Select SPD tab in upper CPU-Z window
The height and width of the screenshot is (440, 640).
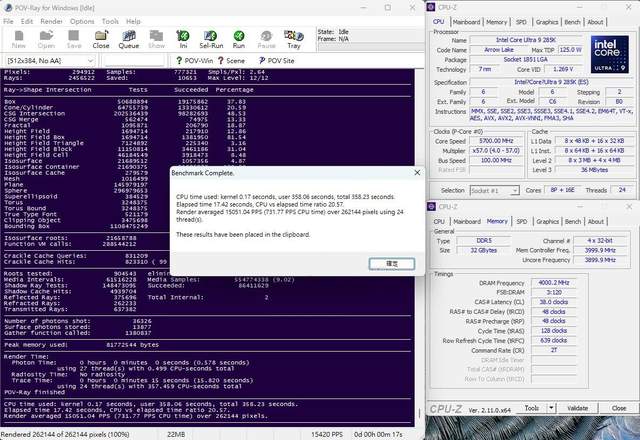point(521,22)
